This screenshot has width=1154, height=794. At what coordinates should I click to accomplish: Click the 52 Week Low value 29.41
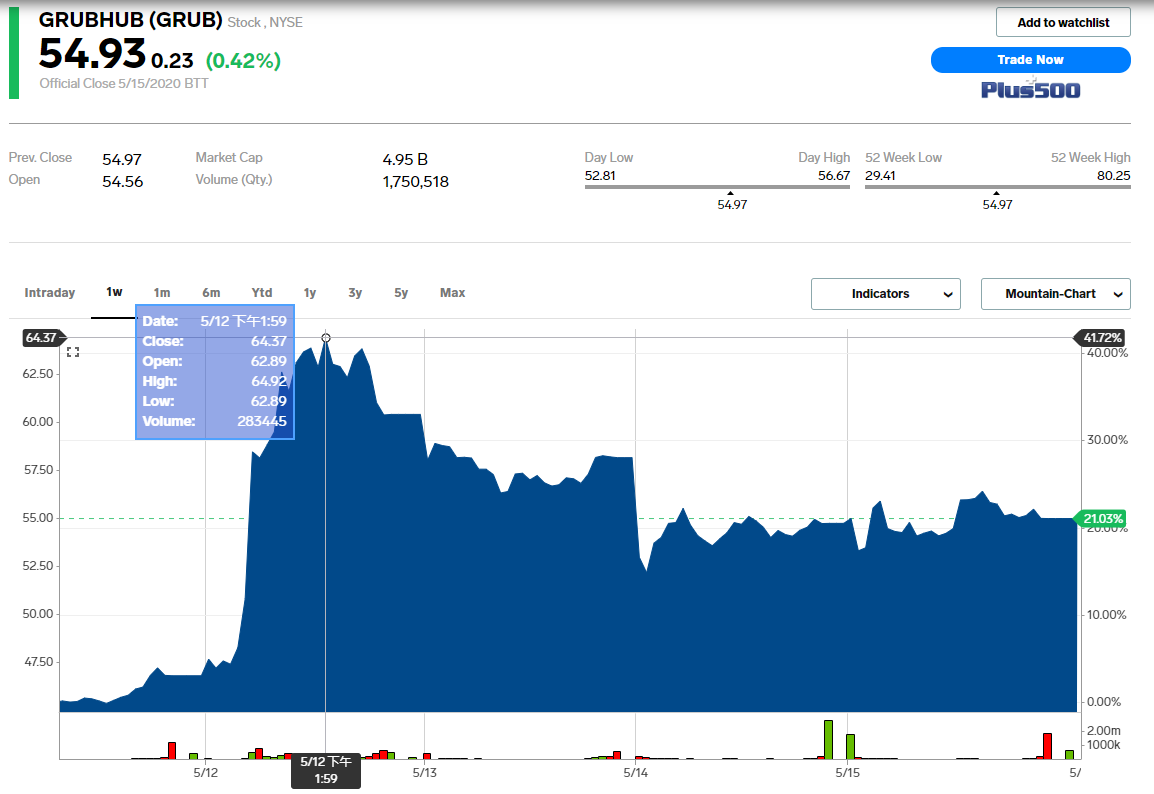[880, 176]
